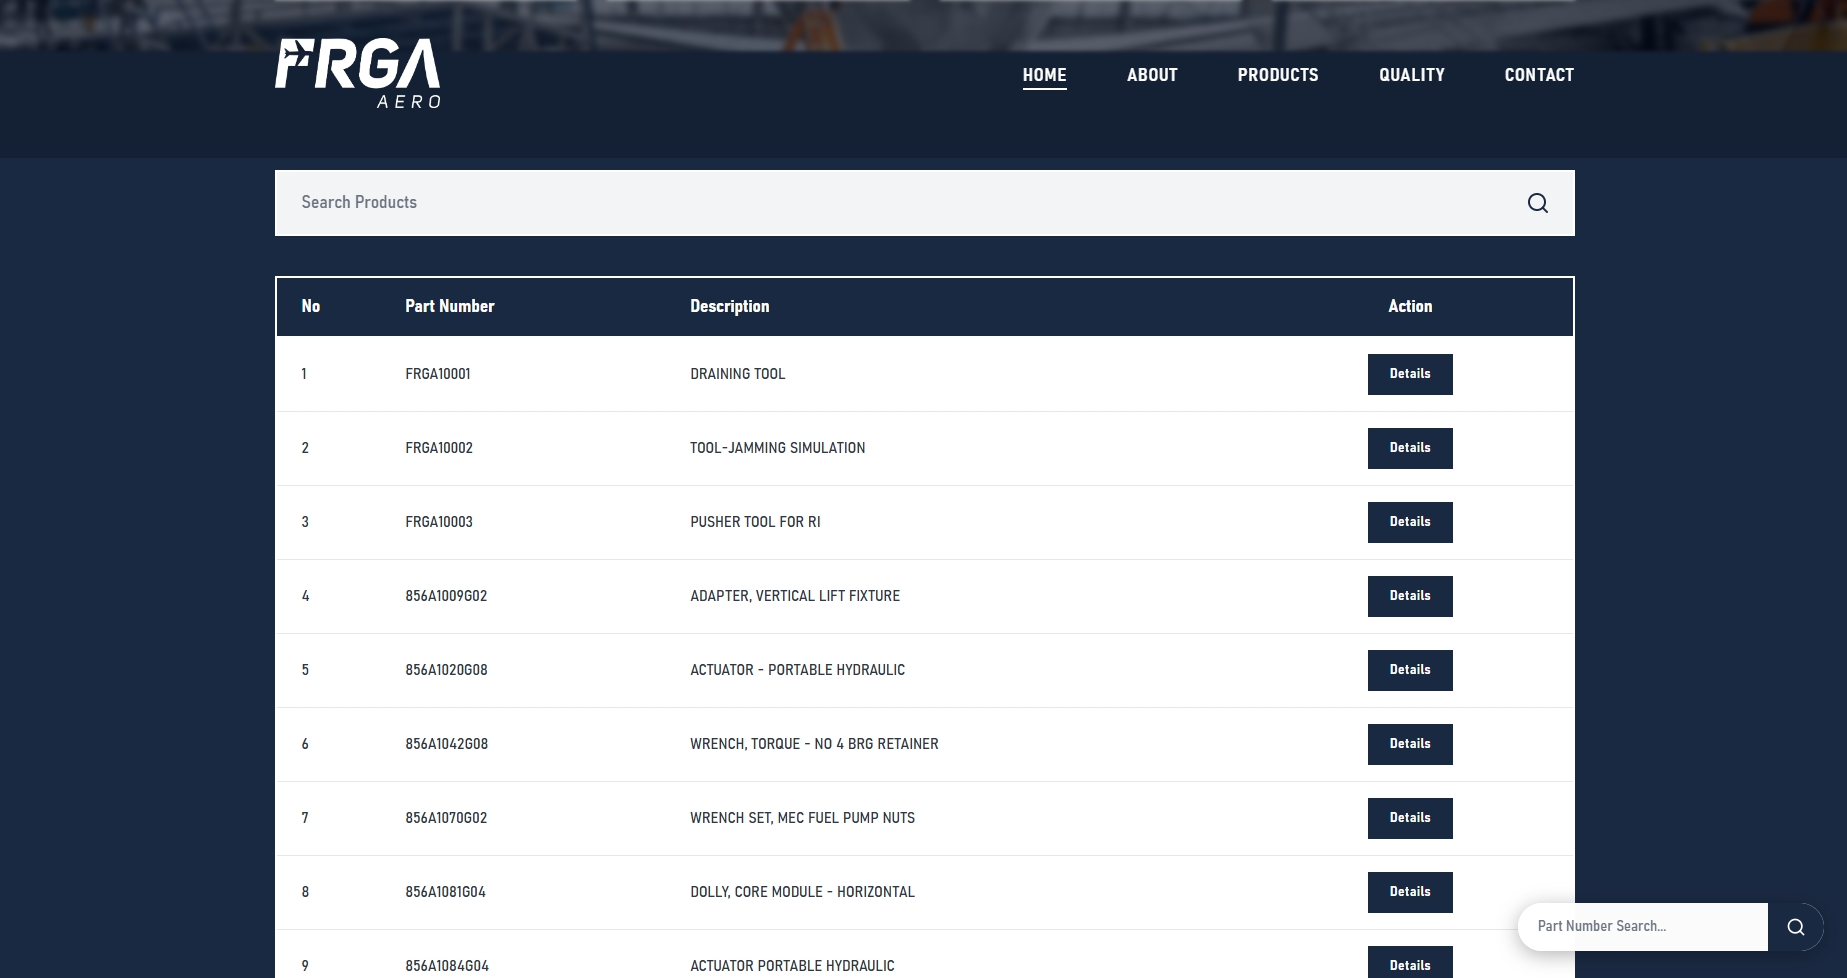
Task: Open details for part 856A1020G08
Action: tap(1409, 670)
